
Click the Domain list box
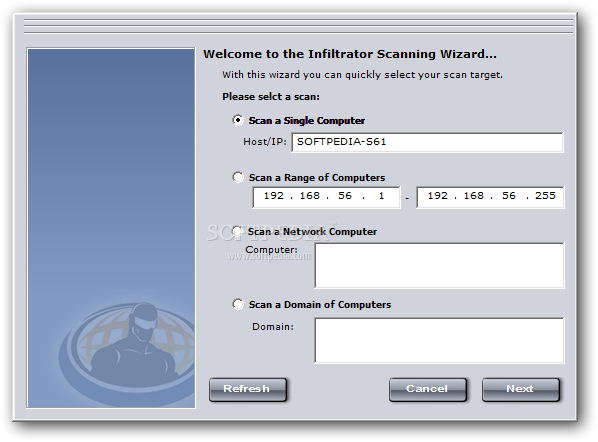click(x=439, y=341)
